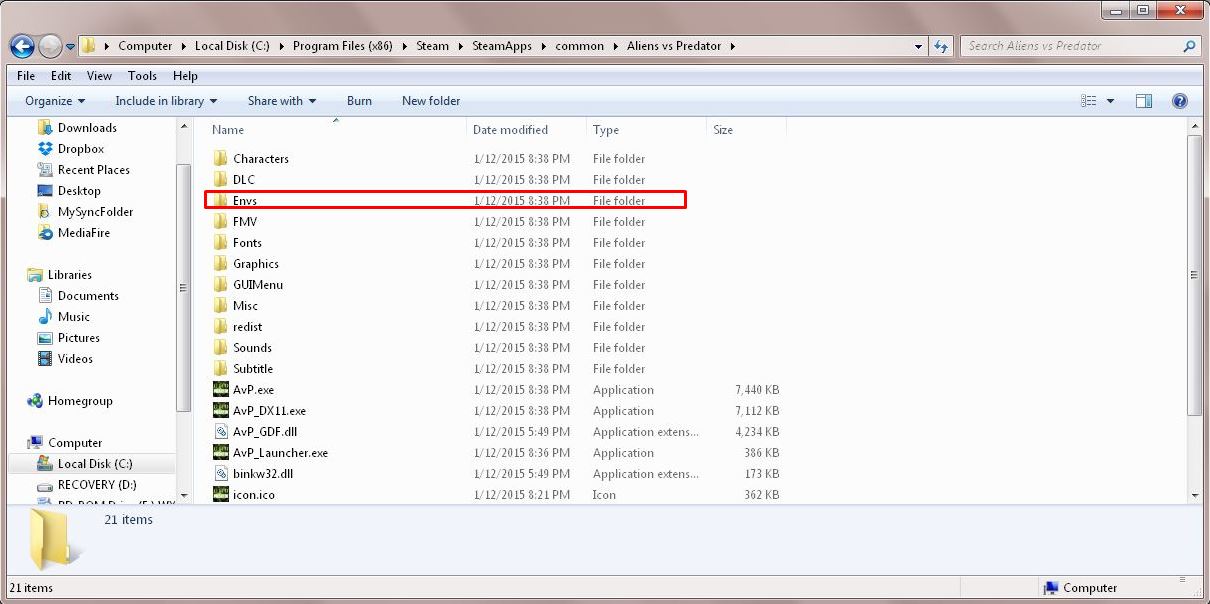
Task: Select MediaFire in navigation pane
Action: 84,233
